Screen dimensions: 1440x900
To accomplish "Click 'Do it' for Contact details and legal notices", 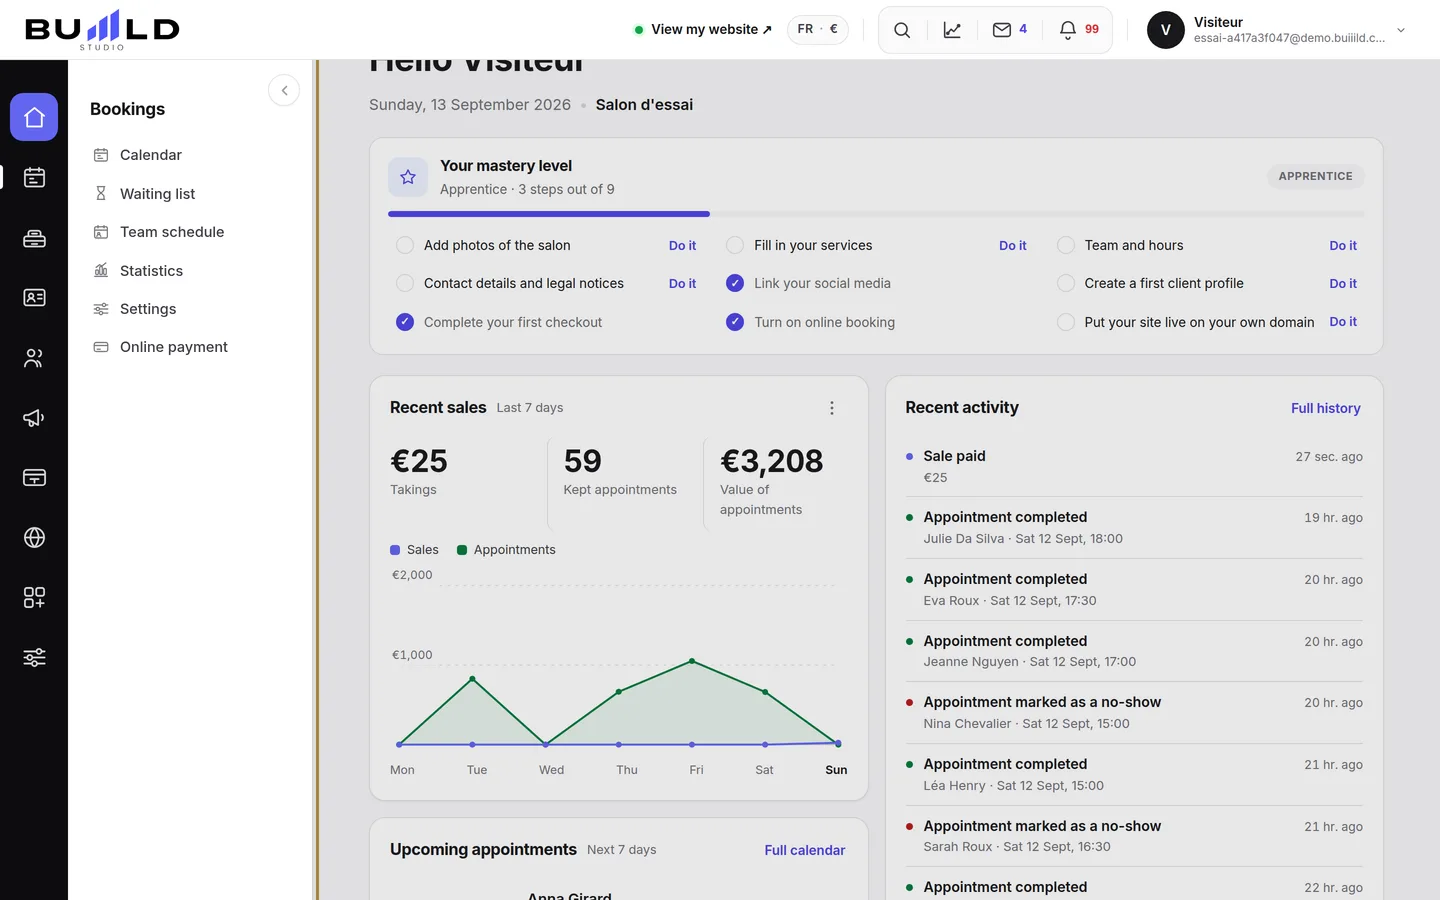I will coord(683,283).
